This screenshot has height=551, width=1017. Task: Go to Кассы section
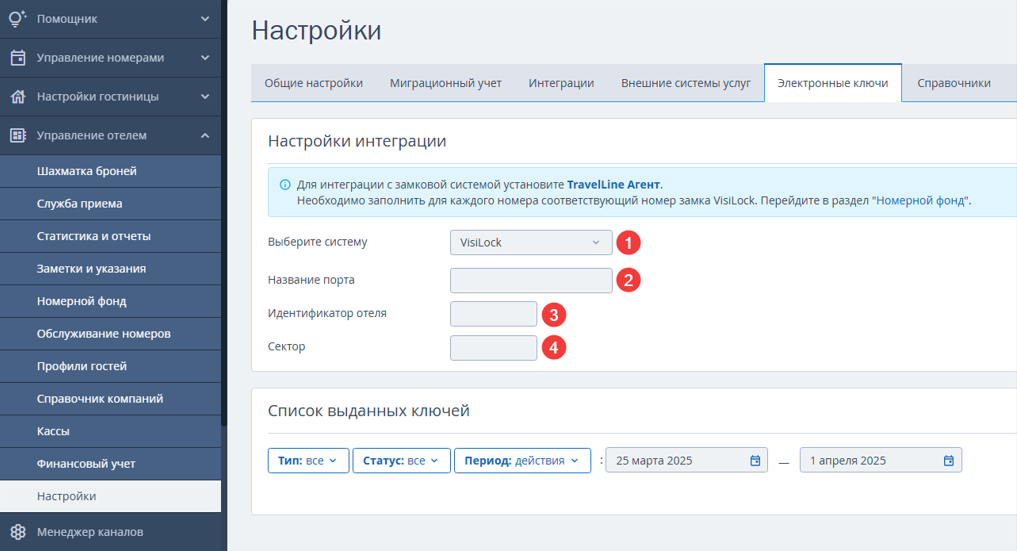(x=110, y=431)
